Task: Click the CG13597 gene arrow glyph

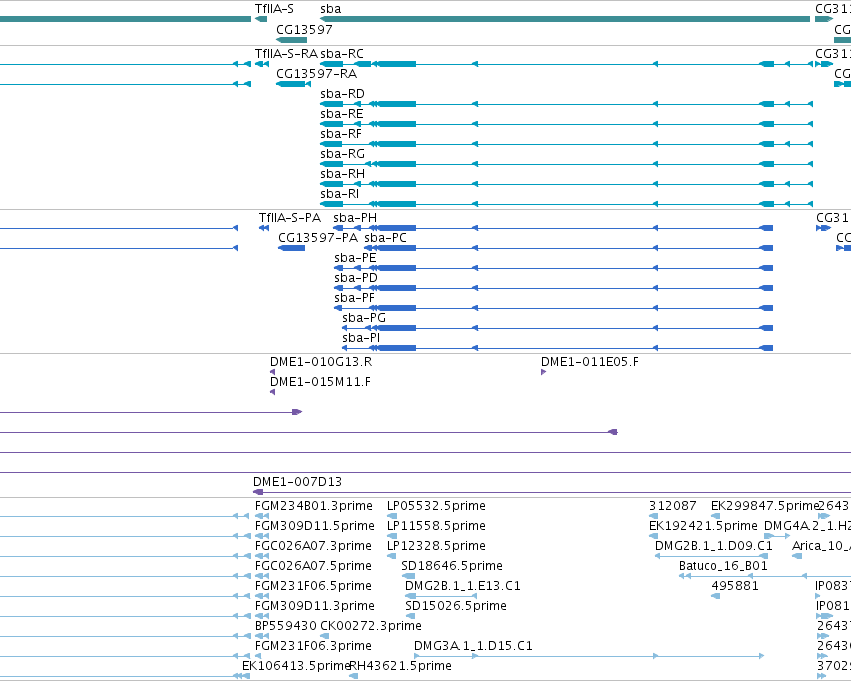Action: click(291, 40)
